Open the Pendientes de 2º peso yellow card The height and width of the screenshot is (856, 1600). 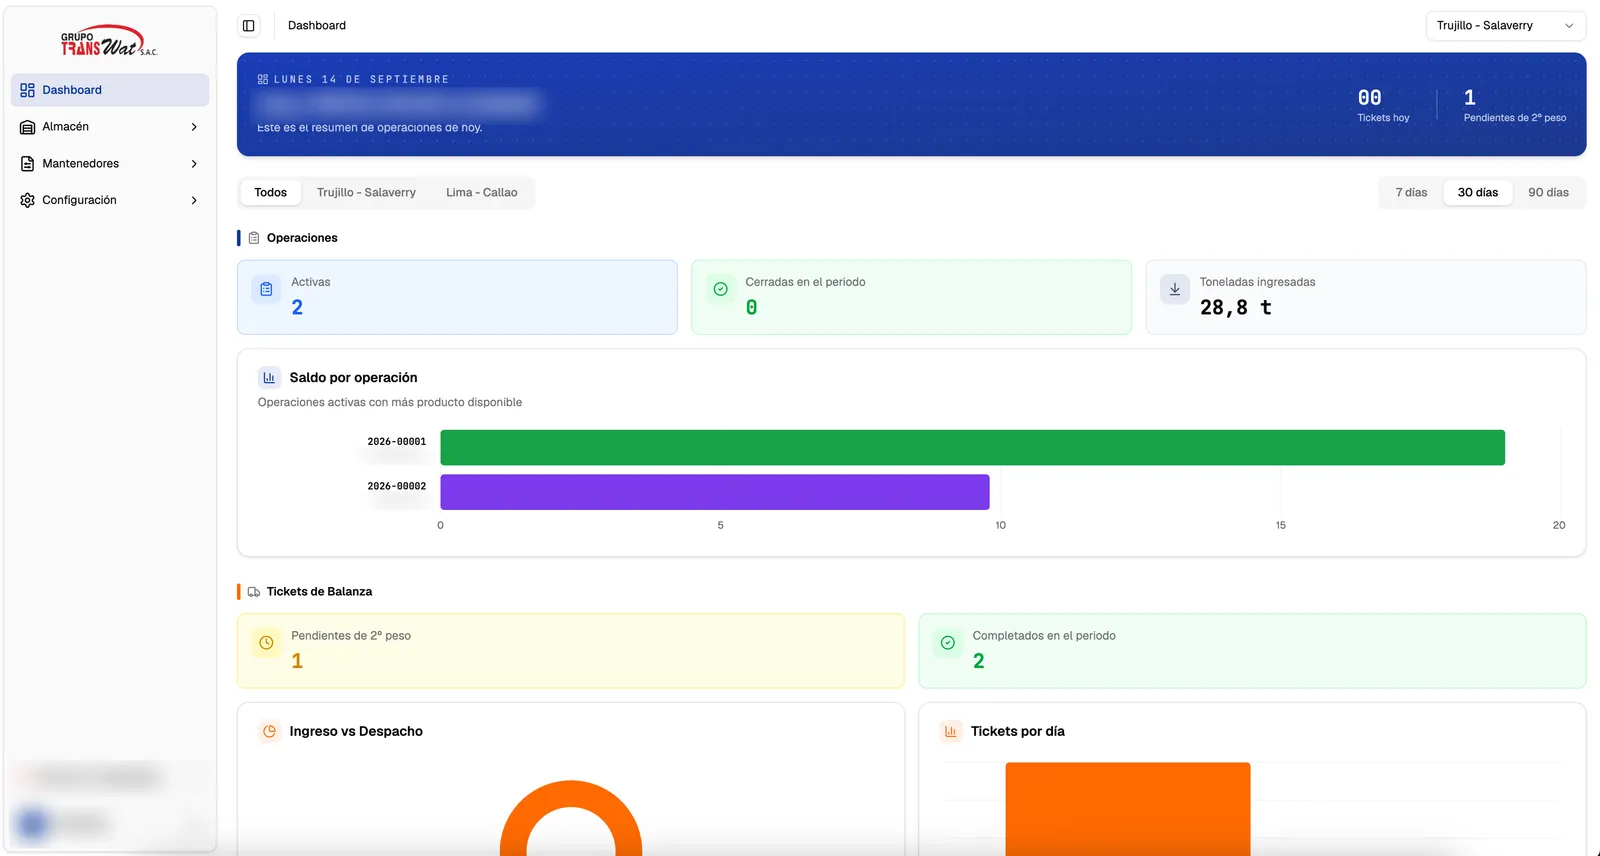point(571,651)
